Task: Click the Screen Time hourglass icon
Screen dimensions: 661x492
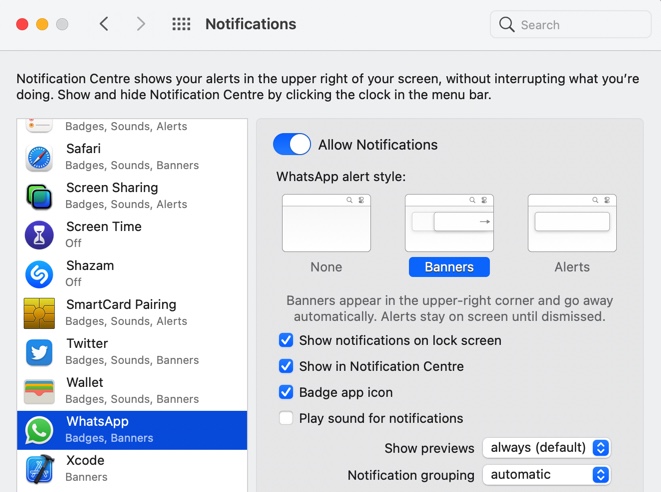Action: click(x=39, y=235)
